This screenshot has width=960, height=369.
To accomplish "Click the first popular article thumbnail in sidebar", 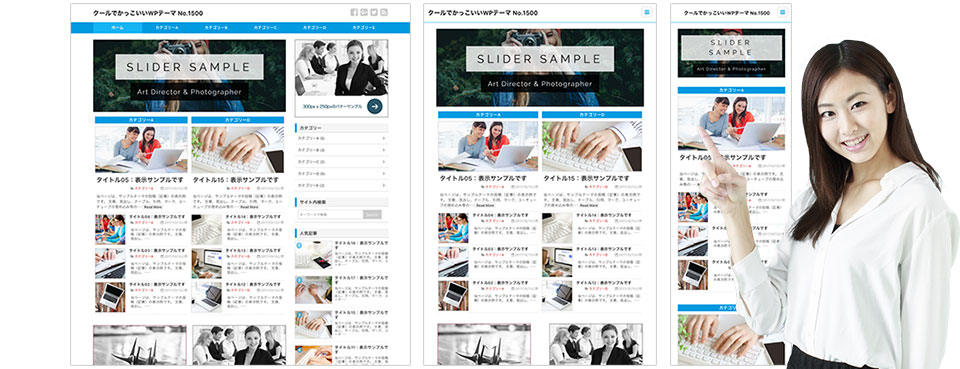I will 313,255.
